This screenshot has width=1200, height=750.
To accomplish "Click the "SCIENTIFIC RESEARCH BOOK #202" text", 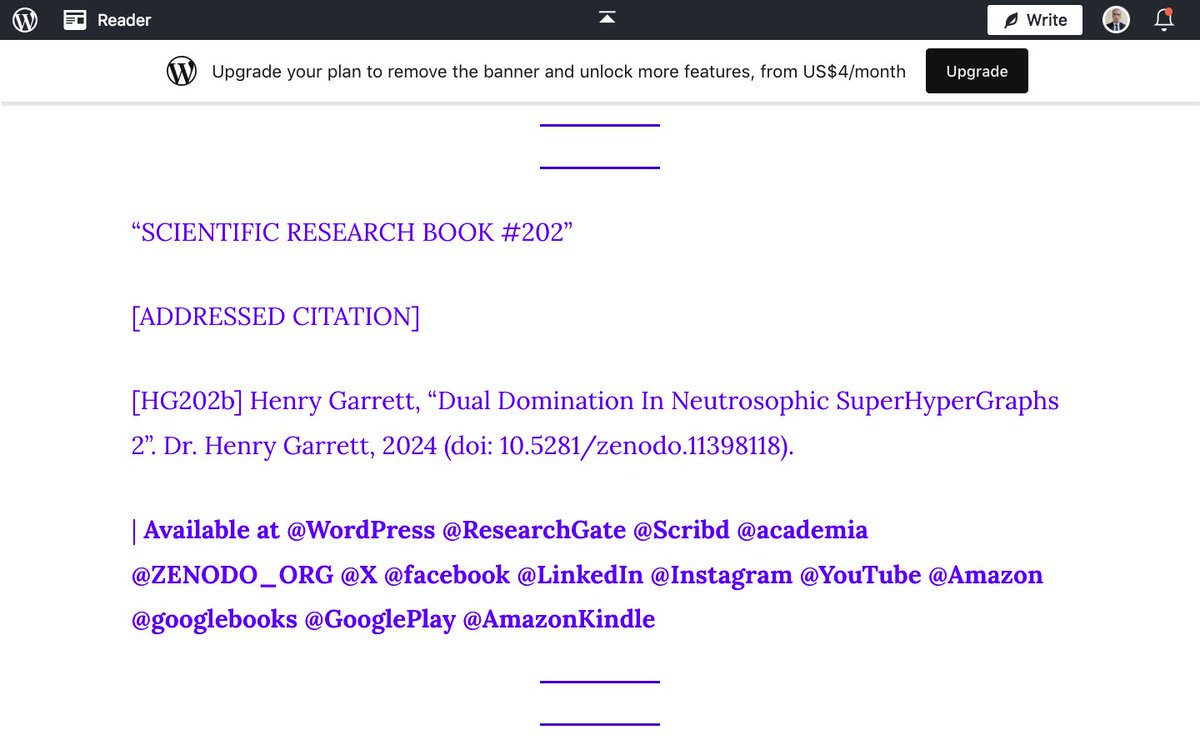I will pyautogui.click(x=352, y=233).
